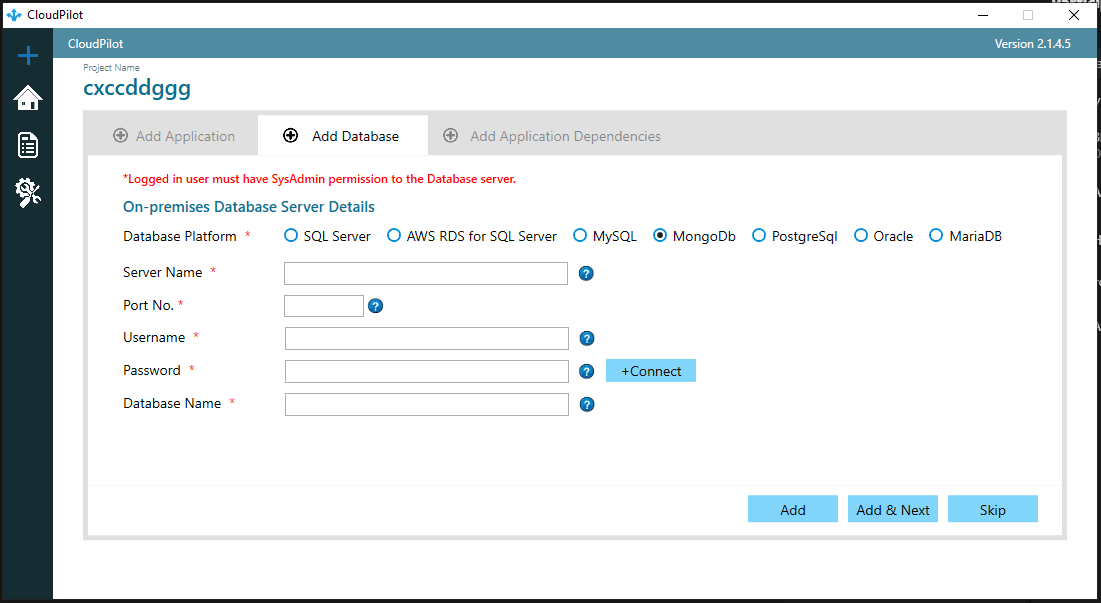Click the red SysAdmin permission notice
Image resolution: width=1101 pixels, height=603 pixels.
(x=319, y=179)
